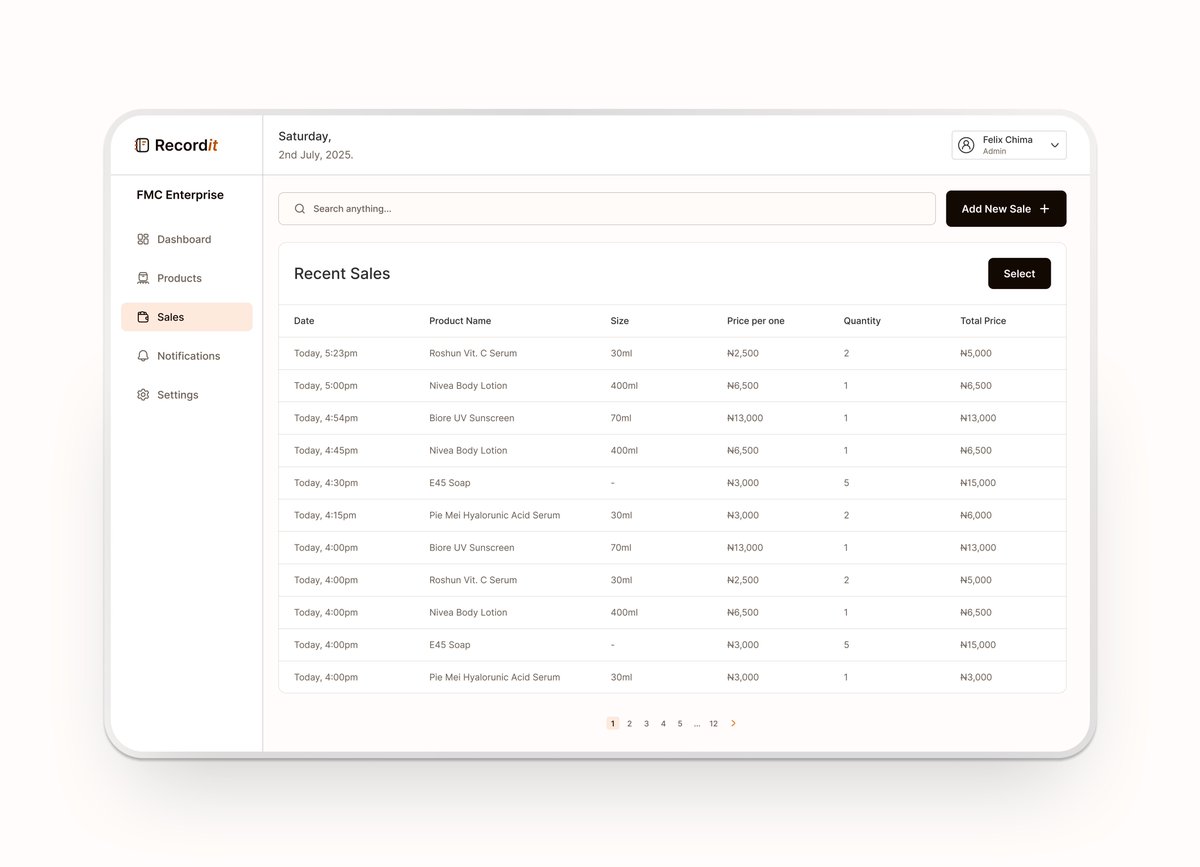
Task: Click the plus icon on Add New Sale
Action: coord(1045,209)
